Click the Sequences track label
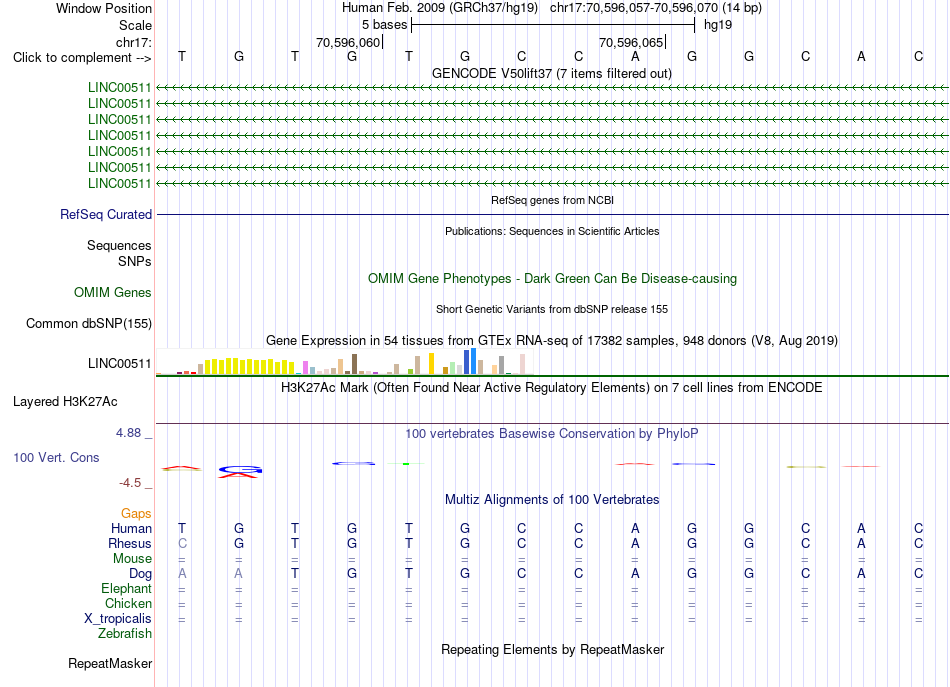The width and height of the screenshot is (950, 687). (x=119, y=245)
